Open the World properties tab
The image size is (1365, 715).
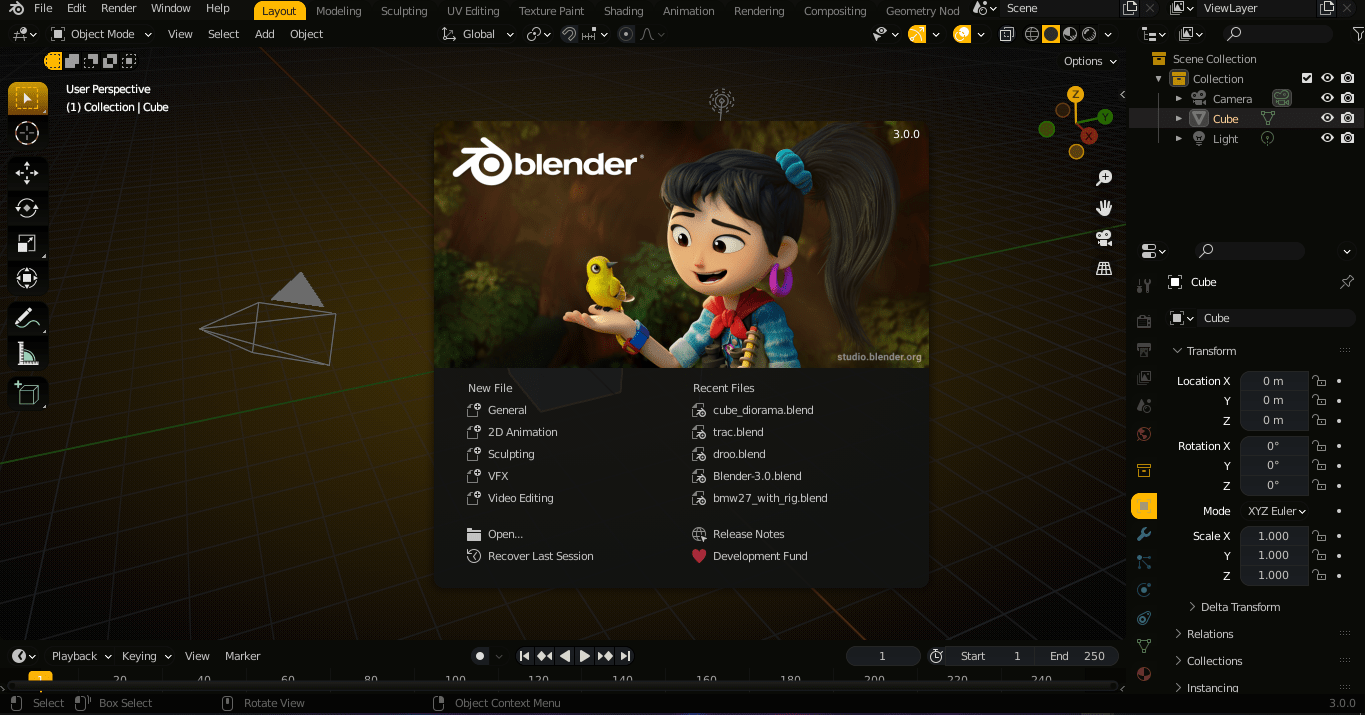[x=1144, y=434]
